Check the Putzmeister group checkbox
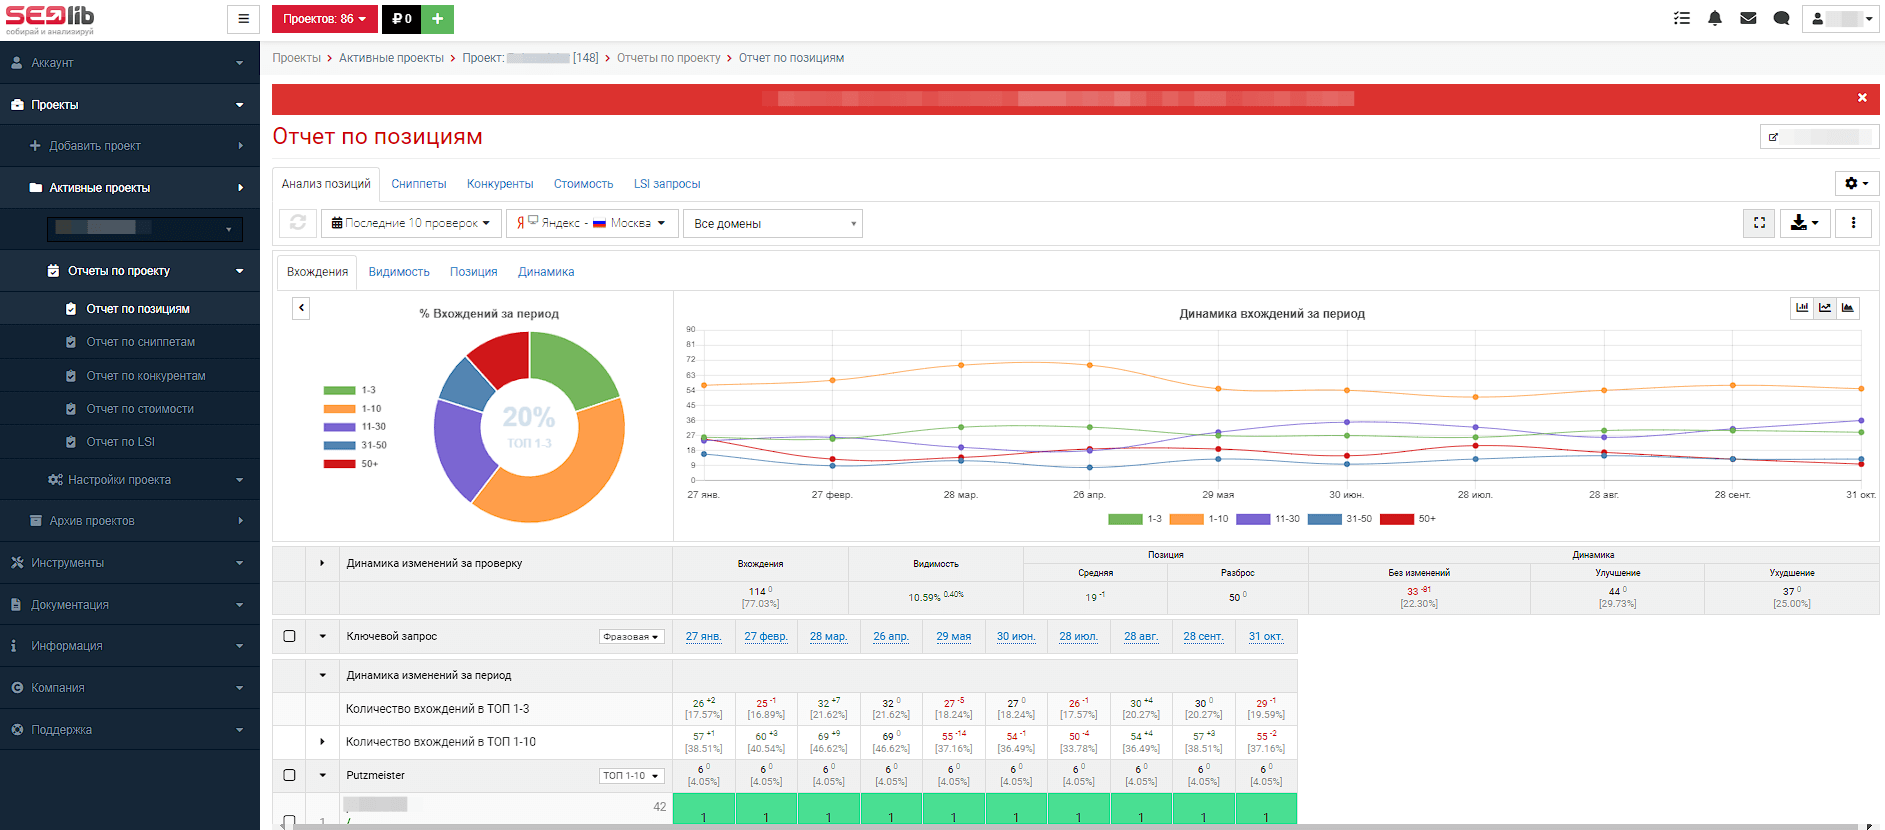The width and height of the screenshot is (1885, 830). (x=290, y=775)
